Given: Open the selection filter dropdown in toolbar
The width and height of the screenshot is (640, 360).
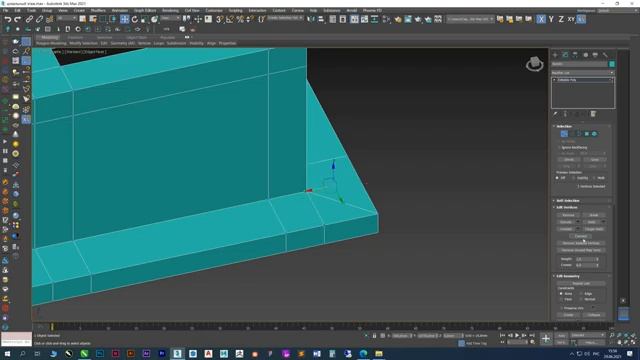Looking at the screenshot, I should point(67,18).
